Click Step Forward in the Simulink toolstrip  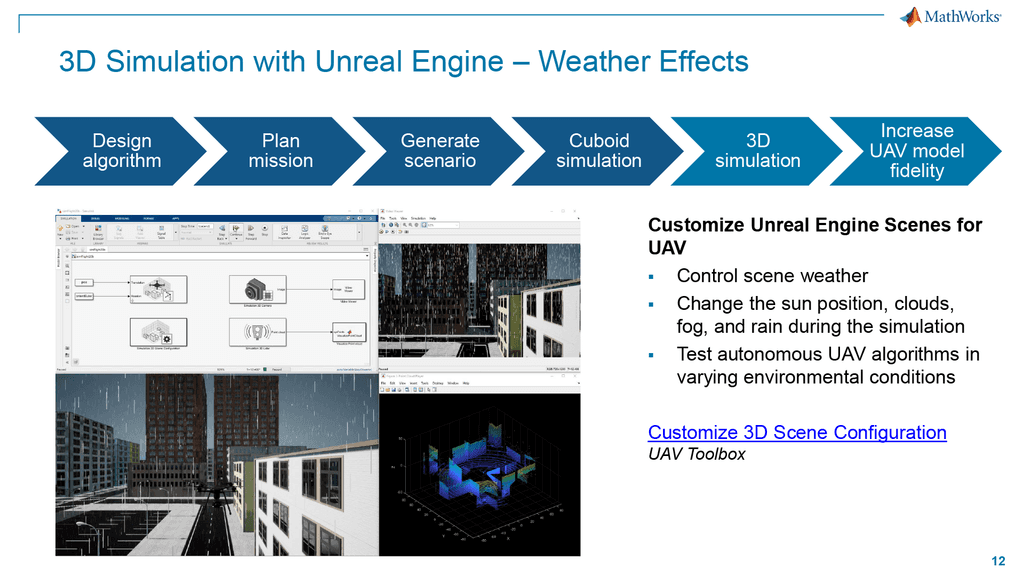coord(250,229)
